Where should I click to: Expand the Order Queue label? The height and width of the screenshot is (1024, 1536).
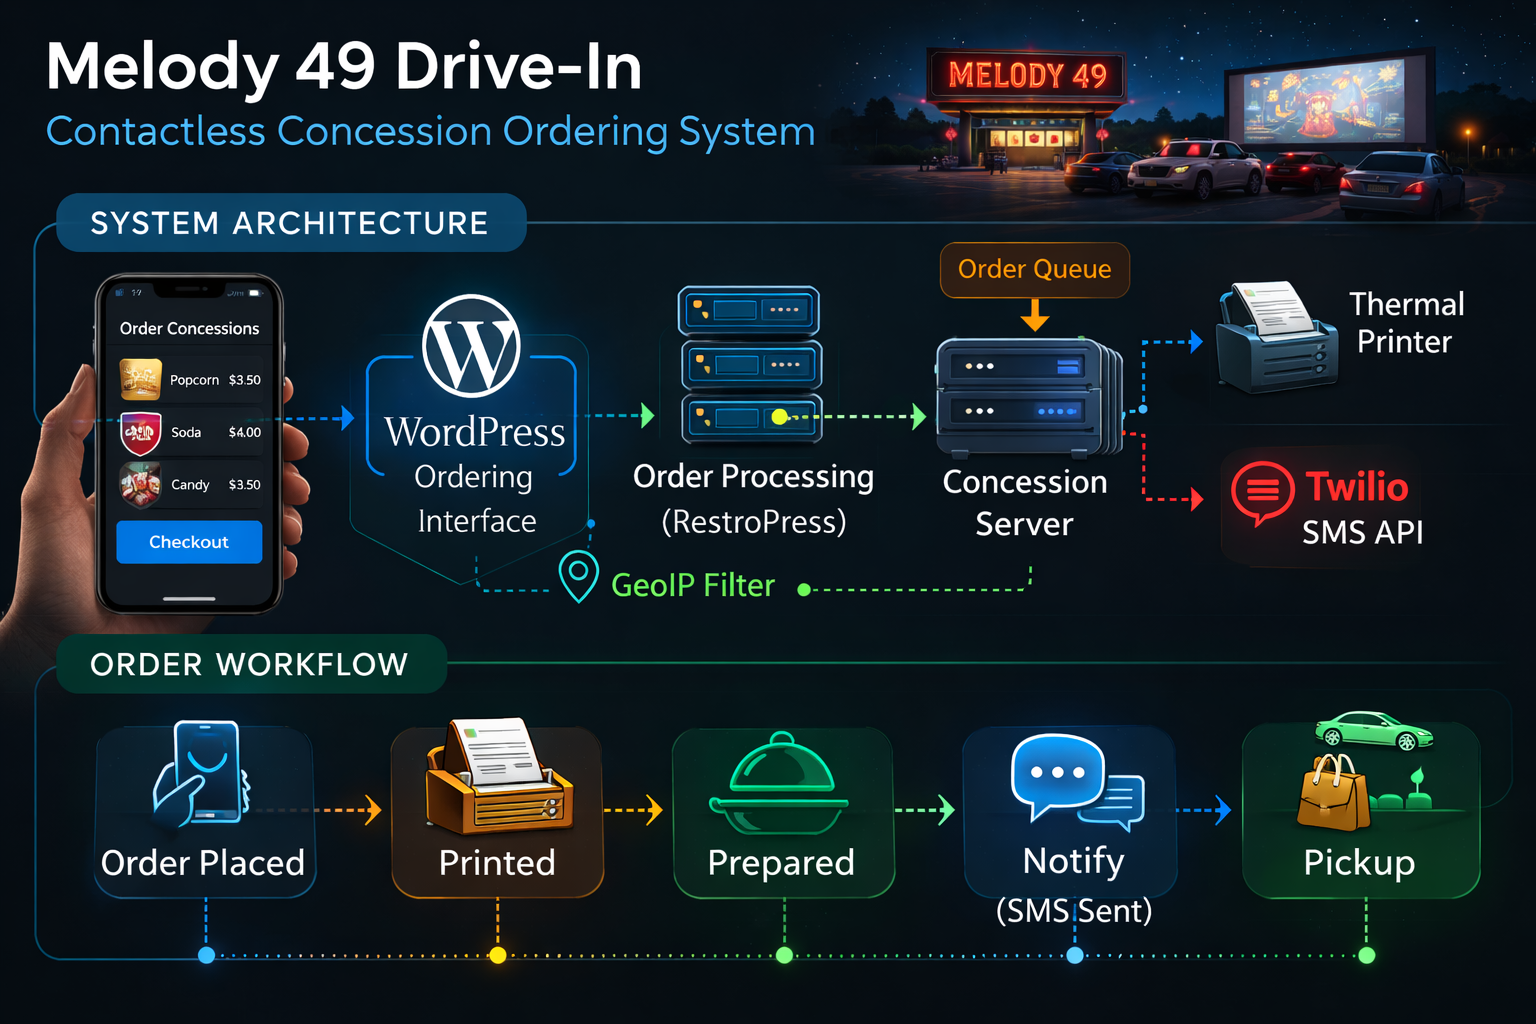[x=1034, y=269]
